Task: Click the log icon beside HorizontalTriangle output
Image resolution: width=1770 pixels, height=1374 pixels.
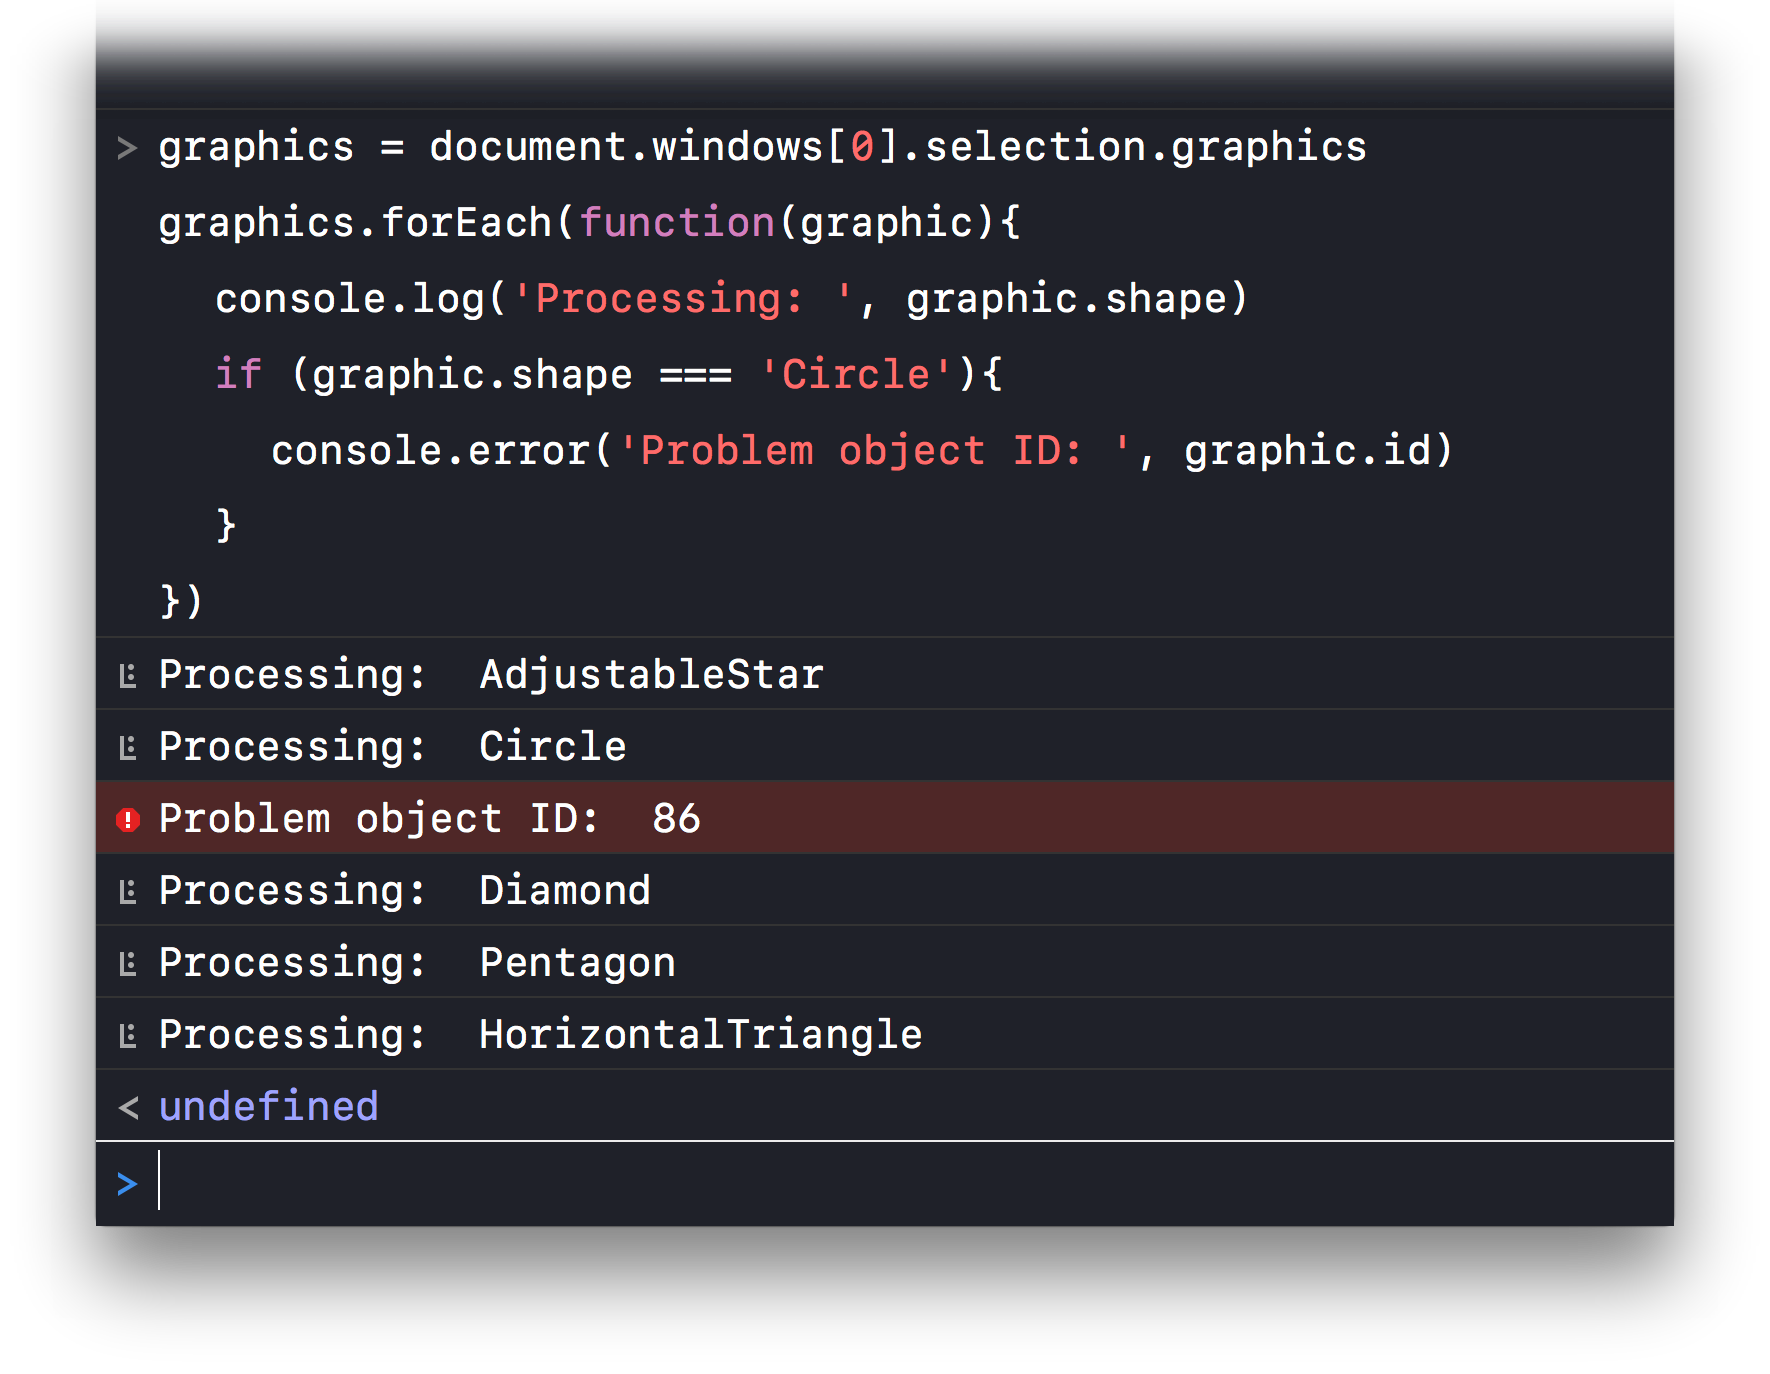Action: click(127, 1036)
